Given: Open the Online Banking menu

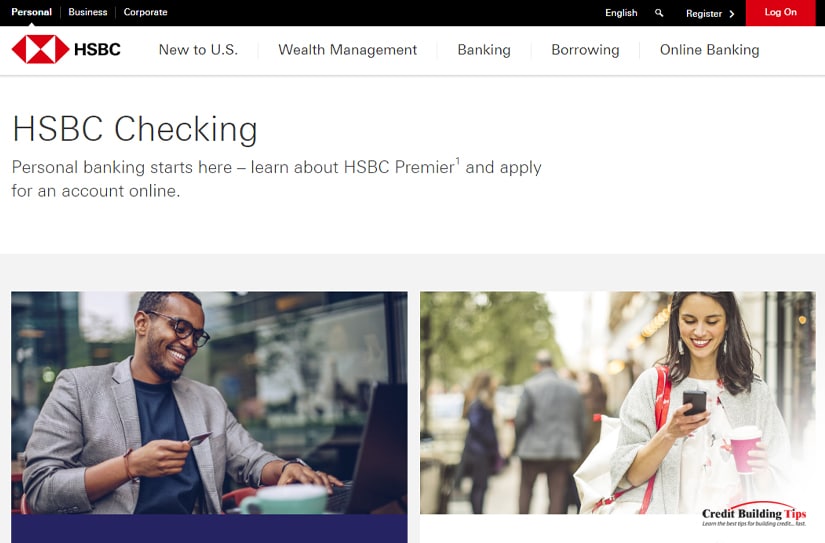Looking at the screenshot, I should [x=709, y=50].
